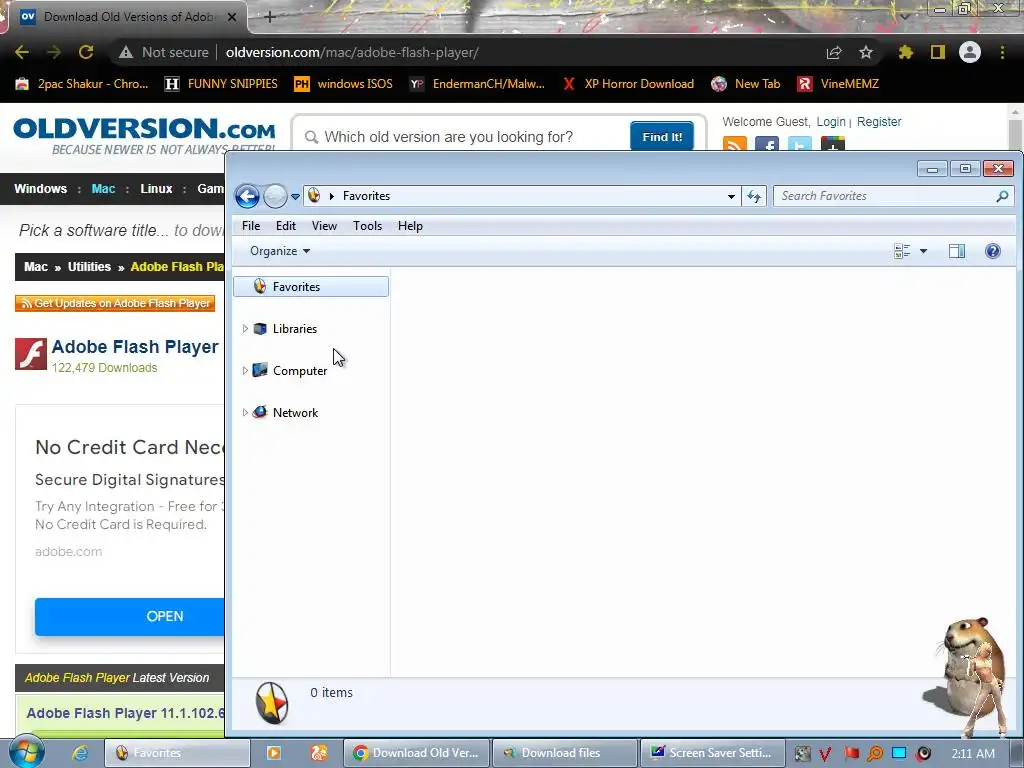Open the Chrome three-dot menu
The height and width of the screenshot is (768, 1024).
(x=1002, y=52)
